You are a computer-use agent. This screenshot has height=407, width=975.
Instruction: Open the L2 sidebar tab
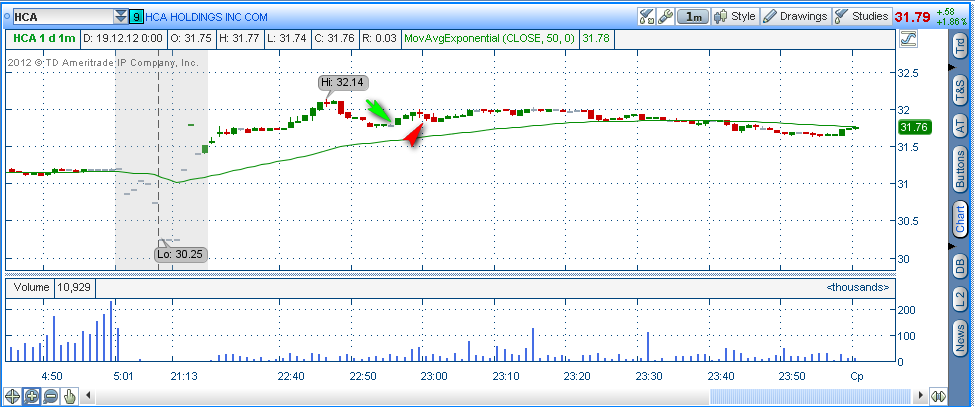point(960,301)
